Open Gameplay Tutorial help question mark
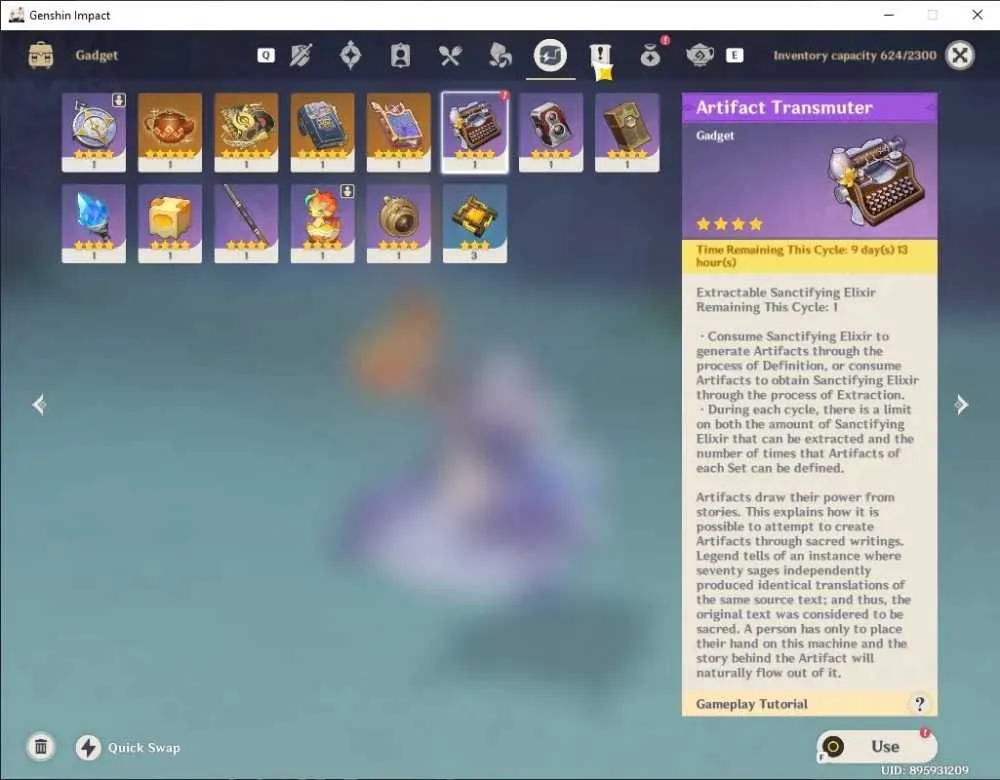Screen dimensions: 1000x780 coord(919,703)
